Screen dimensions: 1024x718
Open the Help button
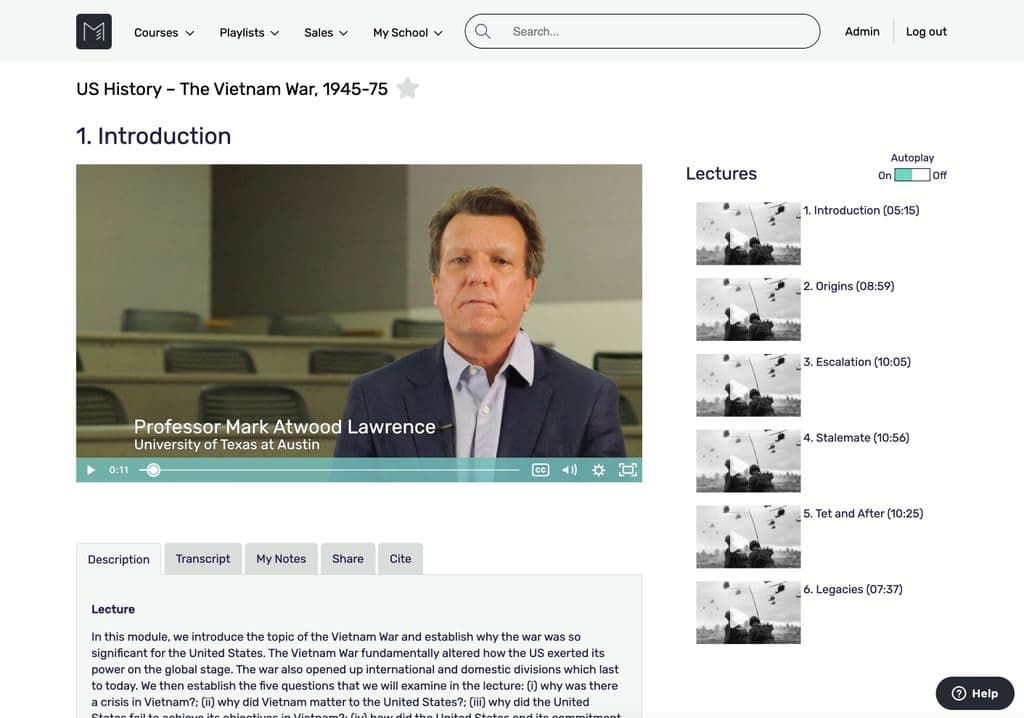(974, 693)
